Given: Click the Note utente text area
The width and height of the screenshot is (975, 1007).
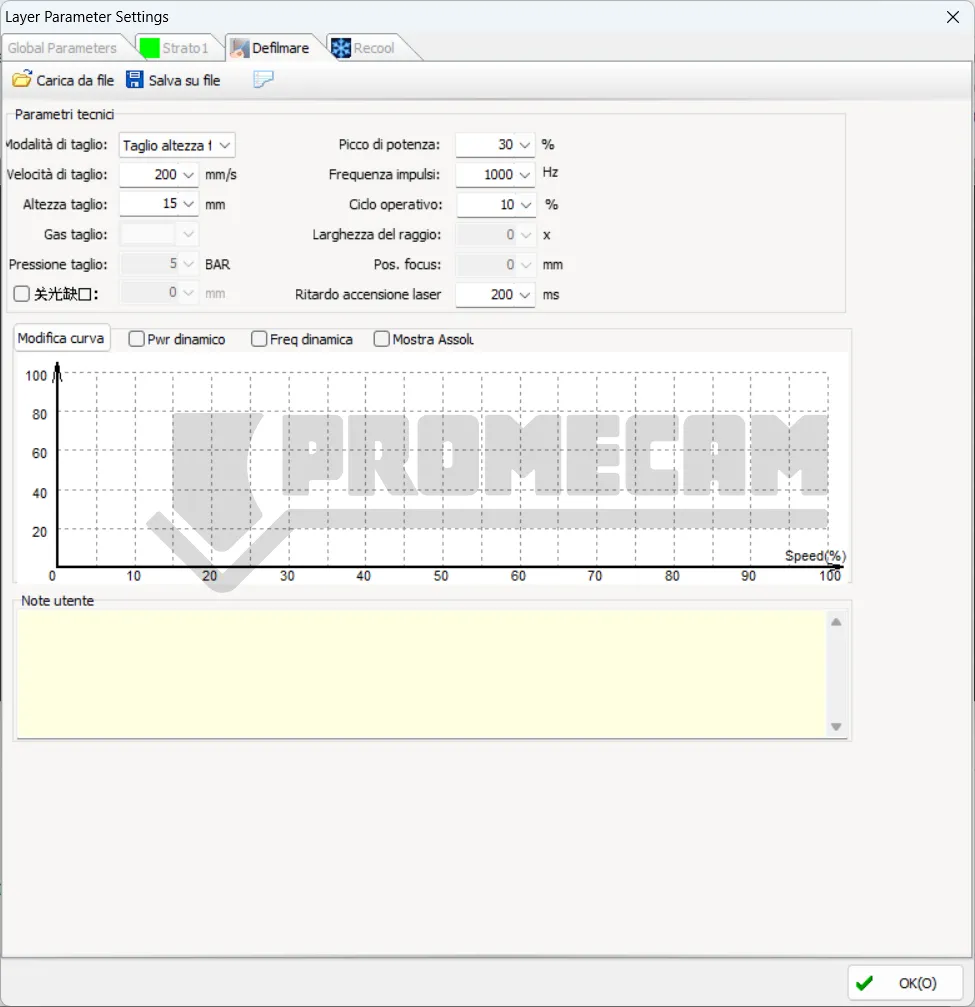Looking at the screenshot, I should [x=420, y=672].
